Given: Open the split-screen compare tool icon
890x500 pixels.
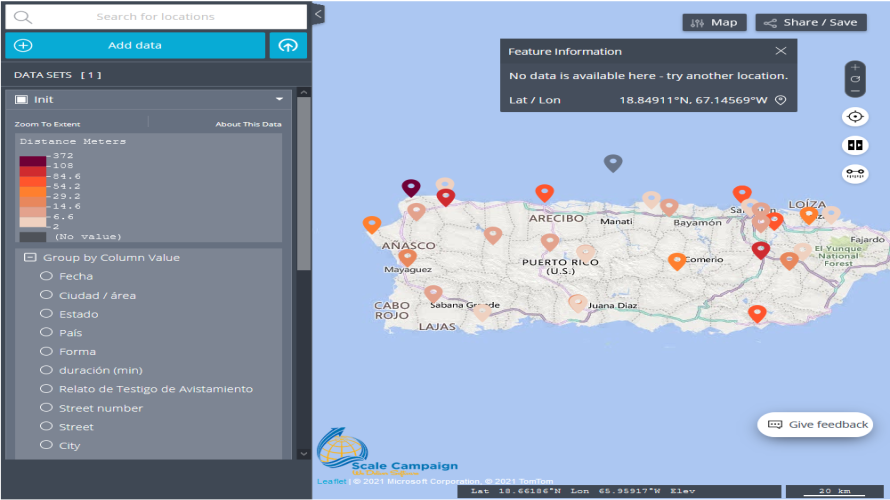Looking at the screenshot, I should coord(855,144).
